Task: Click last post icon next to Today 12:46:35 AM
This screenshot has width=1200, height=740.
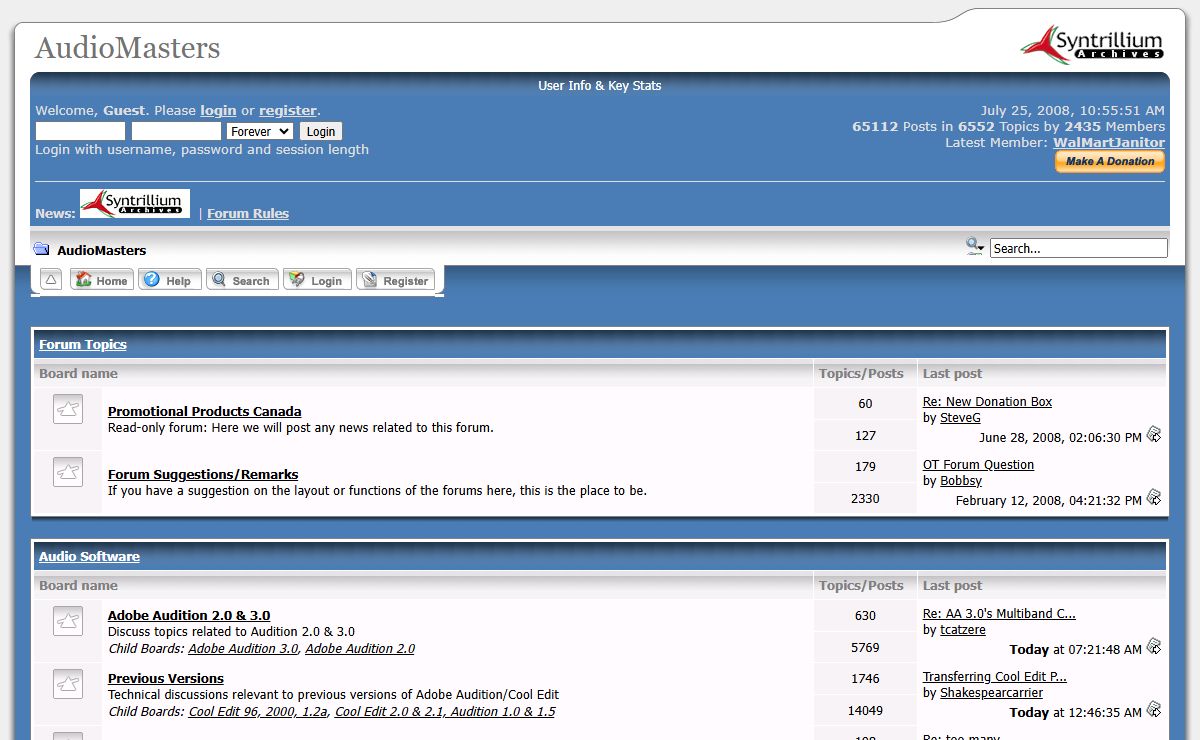Action: point(1154,709)
